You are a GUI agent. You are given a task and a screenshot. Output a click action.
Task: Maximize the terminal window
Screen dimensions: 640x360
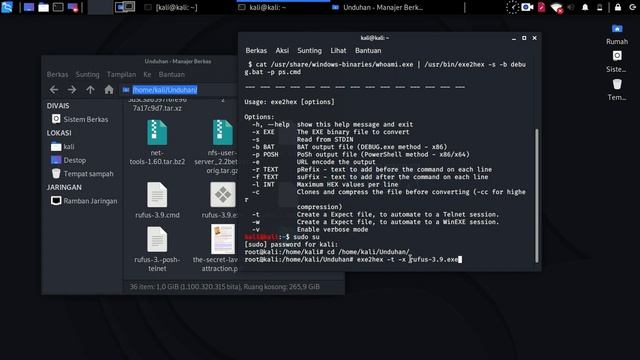click(524, 38)
